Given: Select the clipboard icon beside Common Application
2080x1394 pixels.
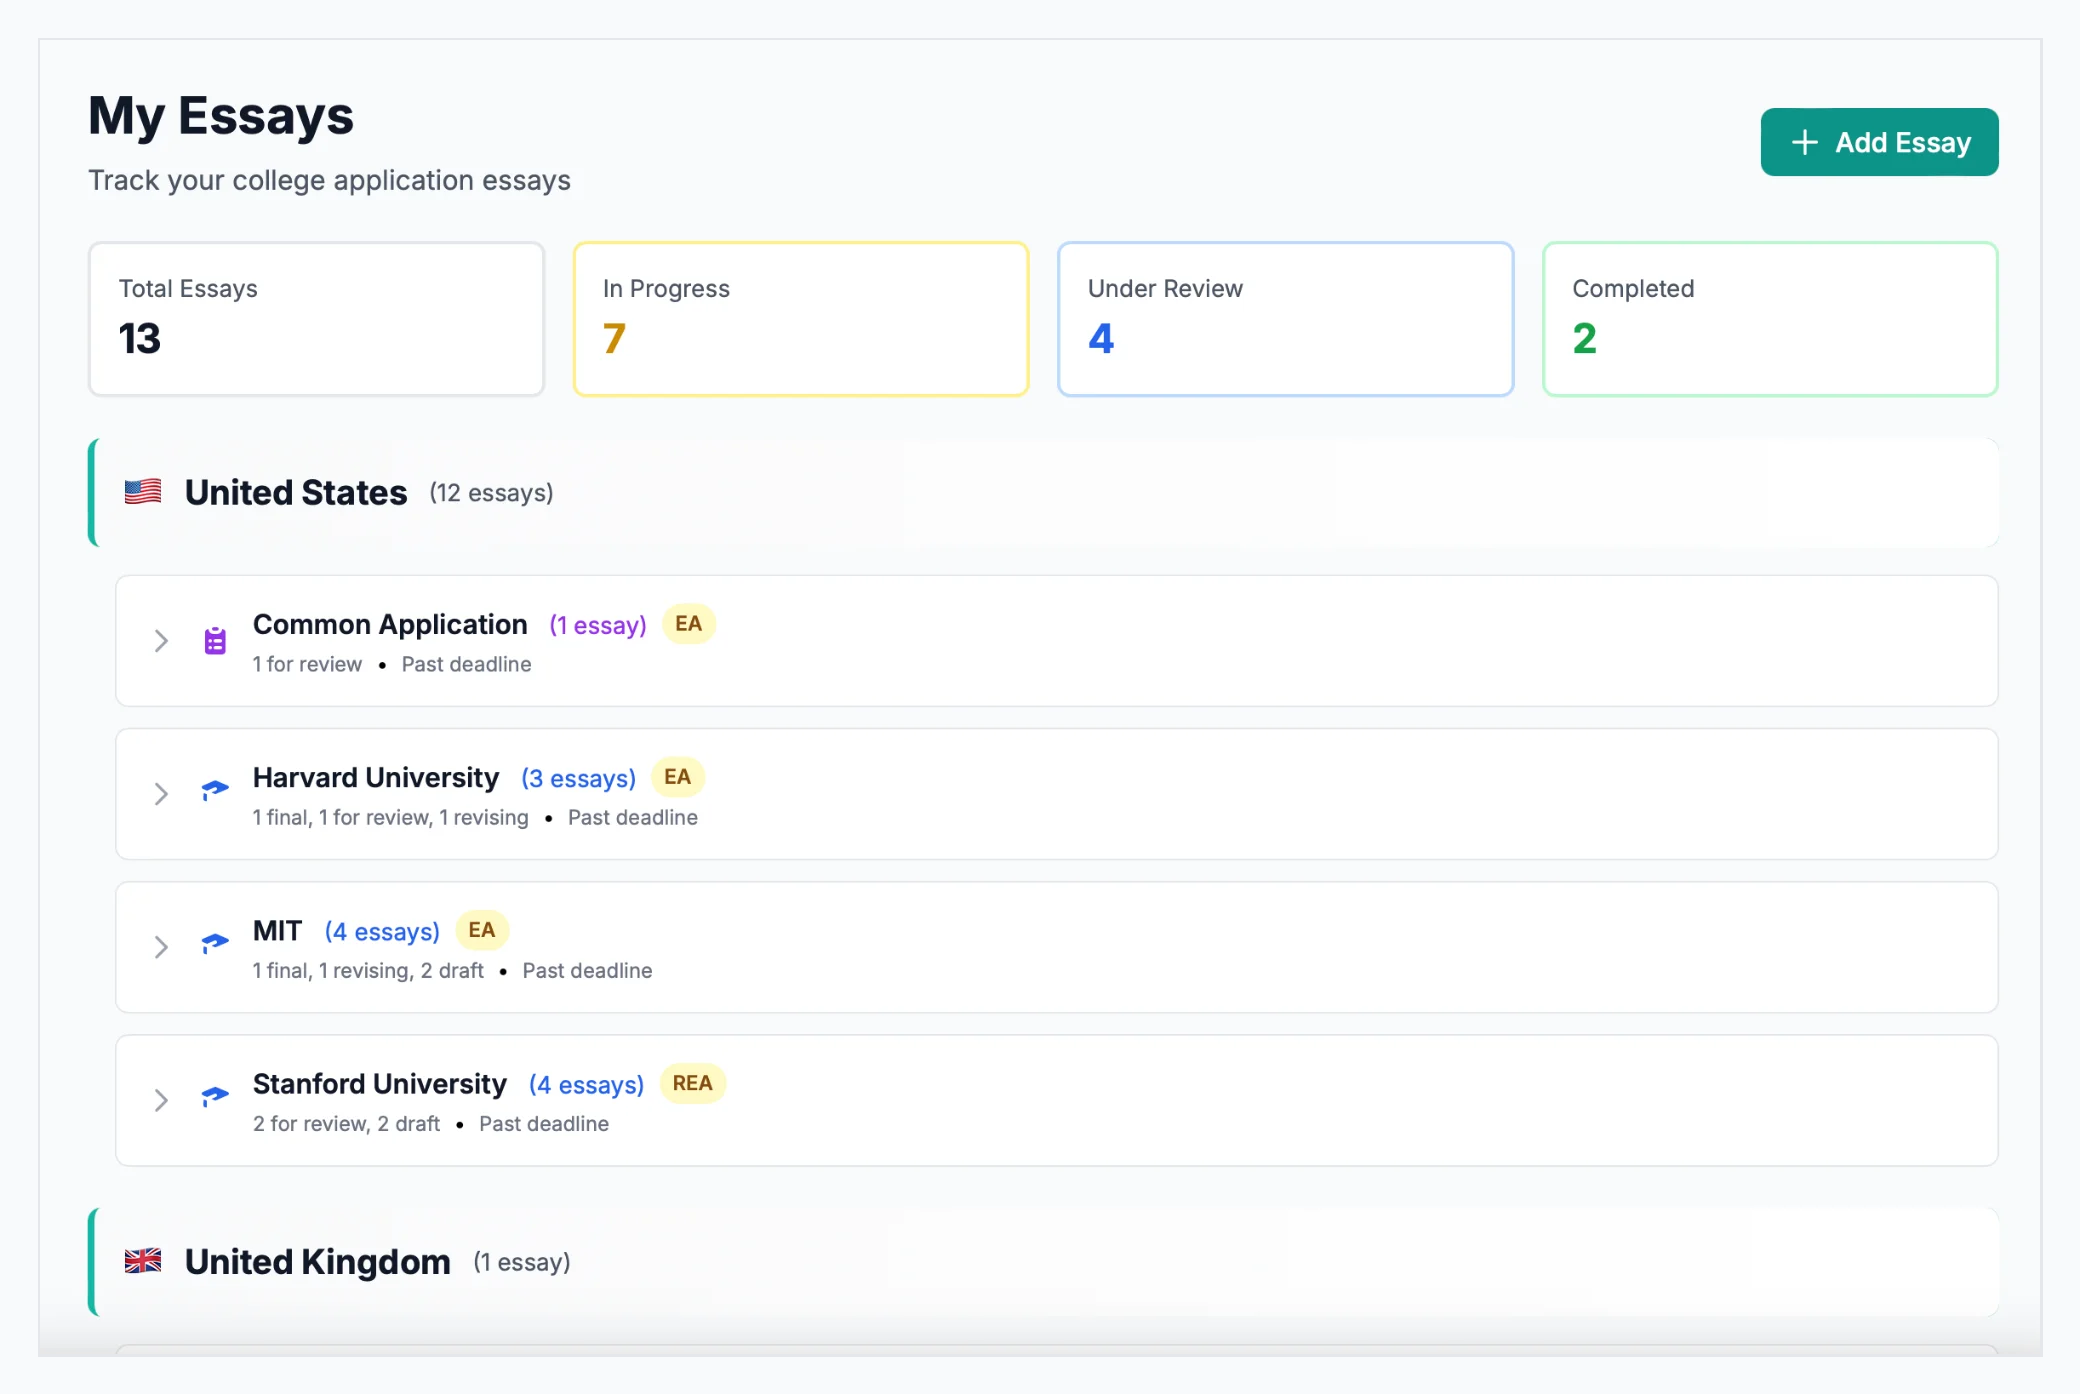Looking at the screenshot, I should pyautogui.click(x=214, y=640).
